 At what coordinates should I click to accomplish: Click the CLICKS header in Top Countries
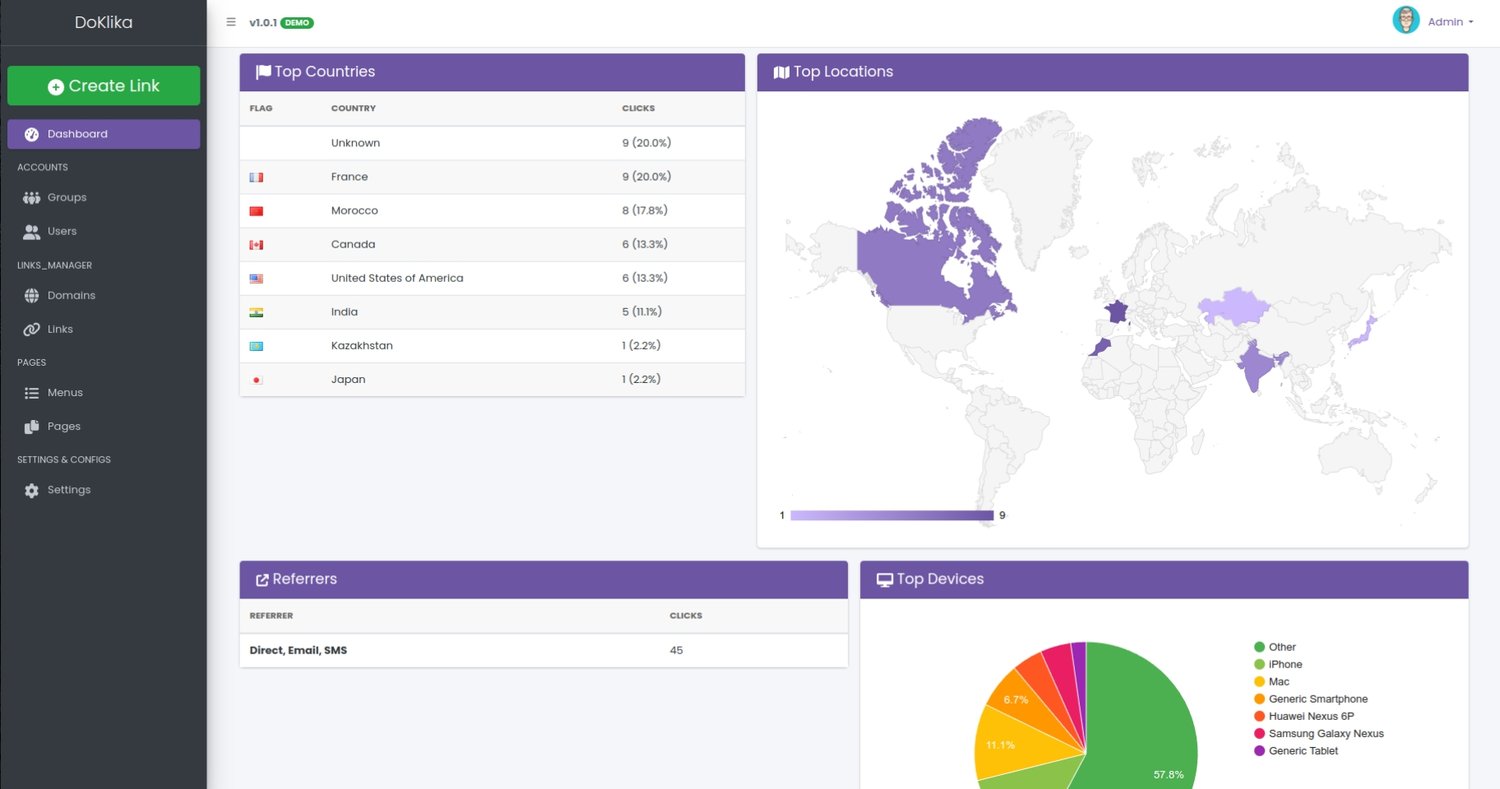[638, 108]
